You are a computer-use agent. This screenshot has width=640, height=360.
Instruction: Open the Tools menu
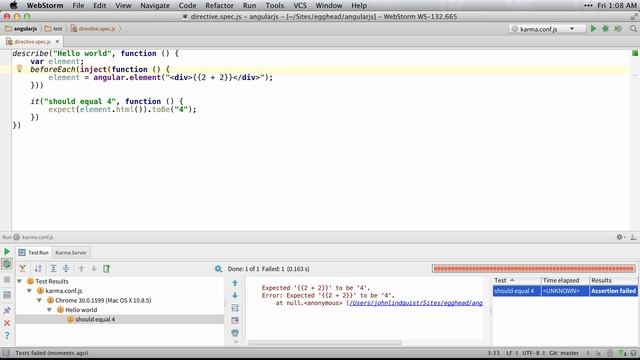tap(275, 5)
